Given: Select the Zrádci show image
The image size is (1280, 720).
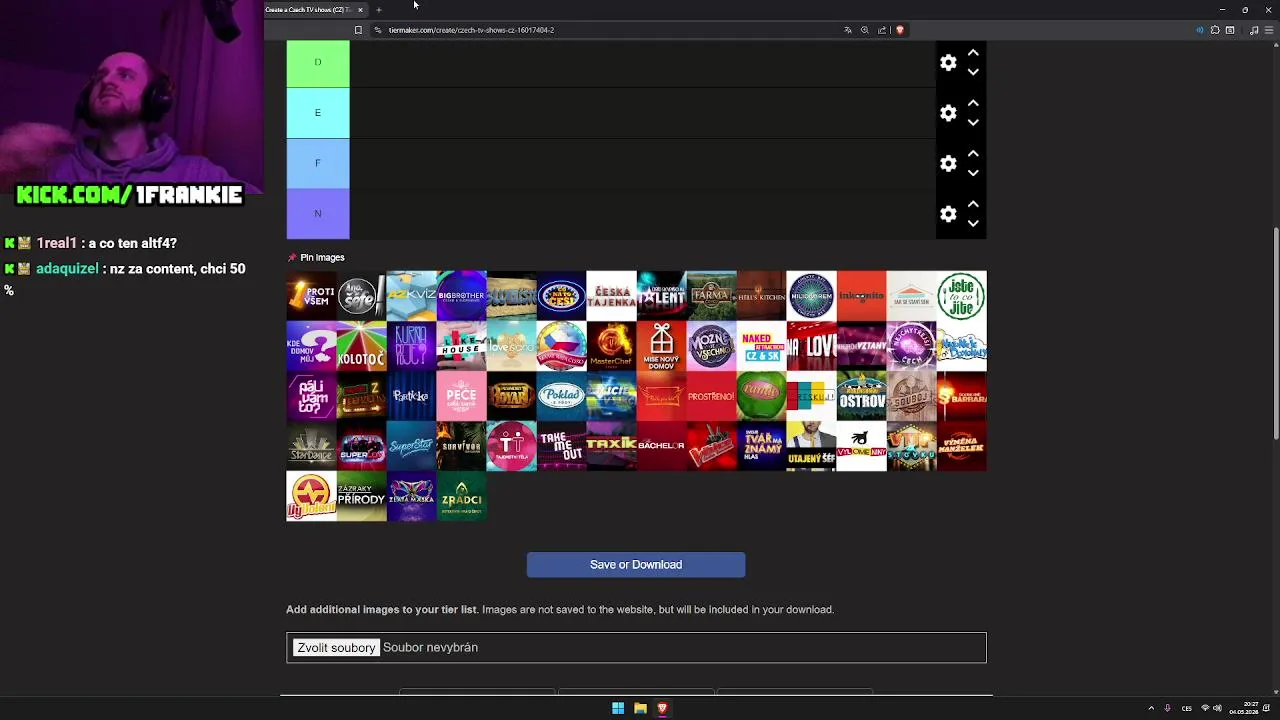Looking at the screenshot, I should [461, 496].
